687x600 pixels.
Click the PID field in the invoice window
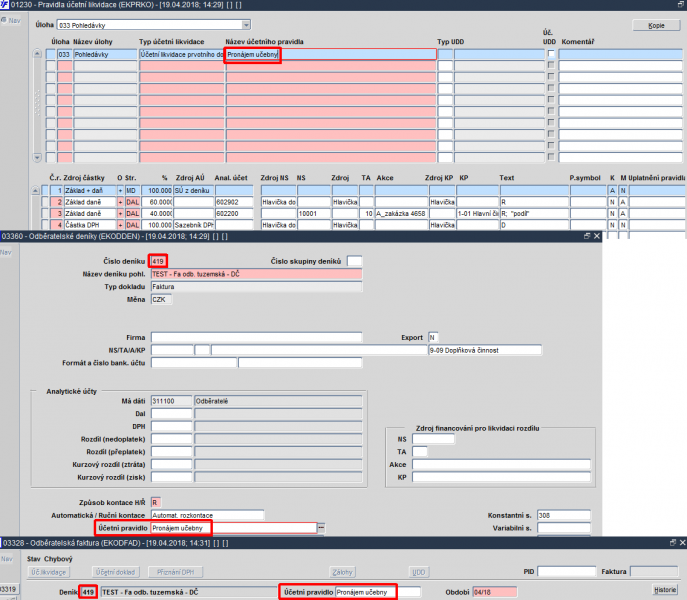[x=567, y=572]
